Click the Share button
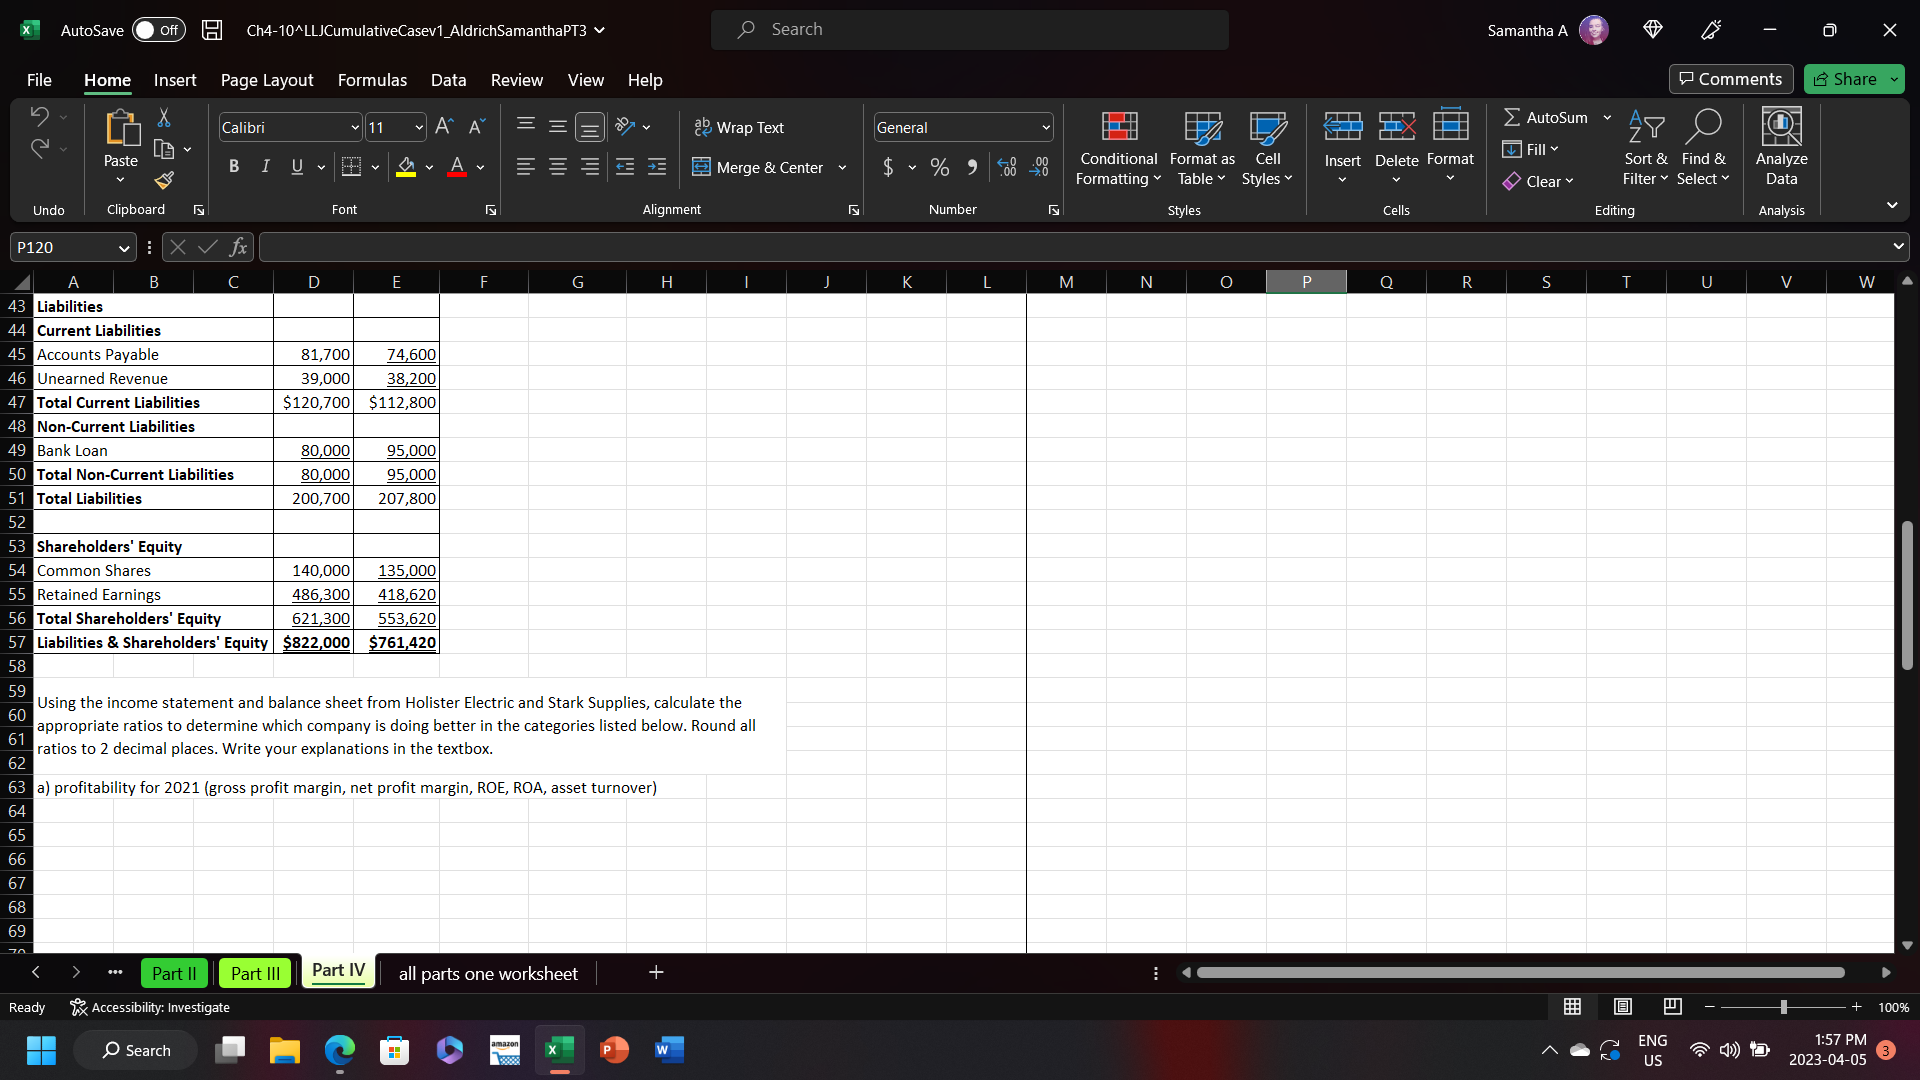 [x=1845, y=79]
